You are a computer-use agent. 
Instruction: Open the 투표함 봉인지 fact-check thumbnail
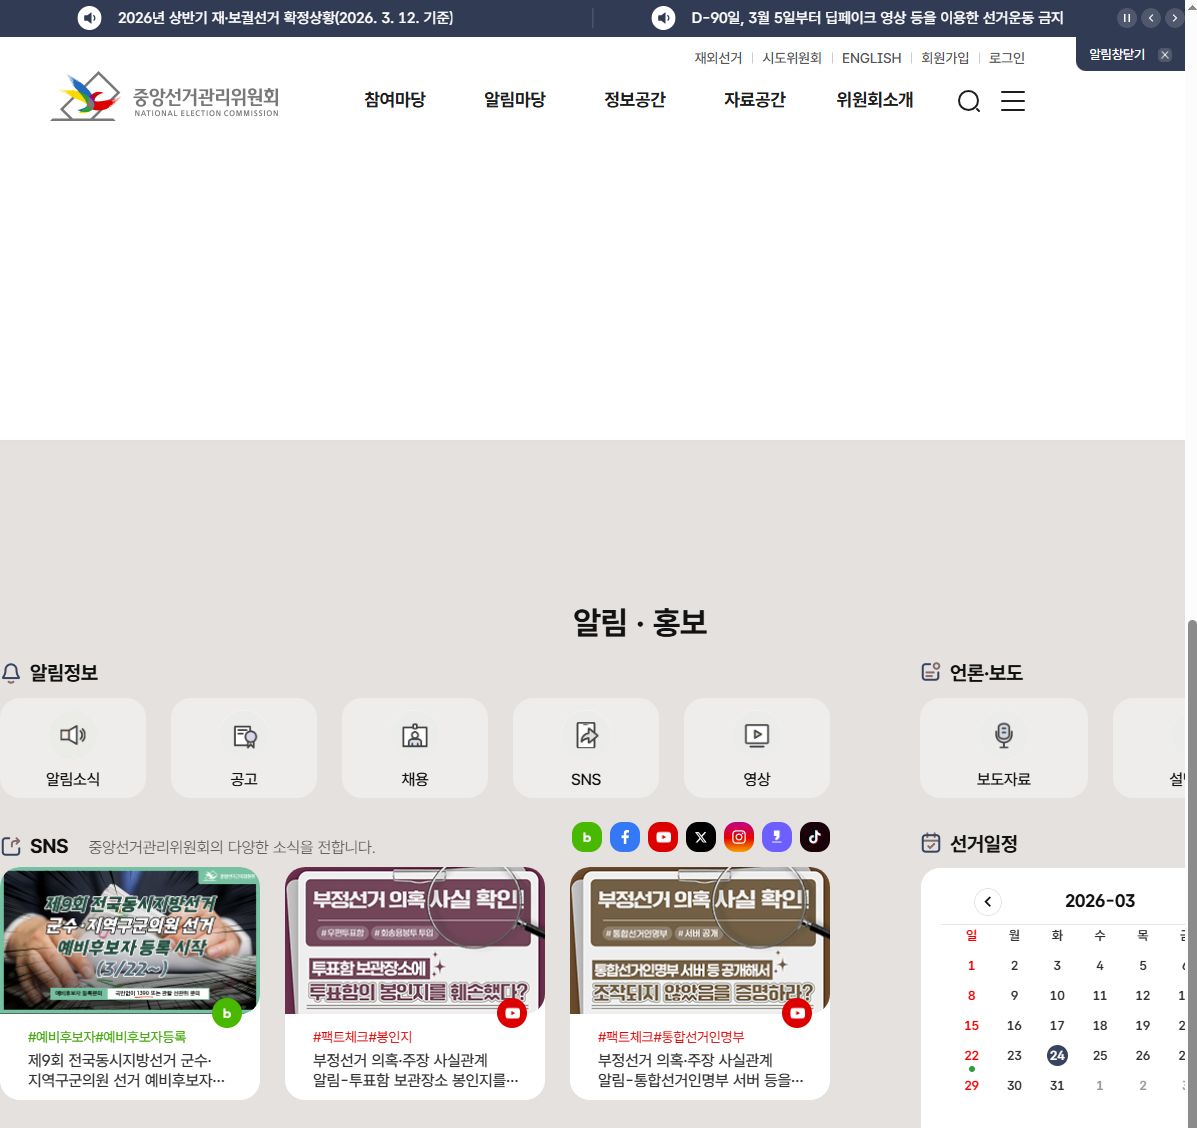click(415, 939)
